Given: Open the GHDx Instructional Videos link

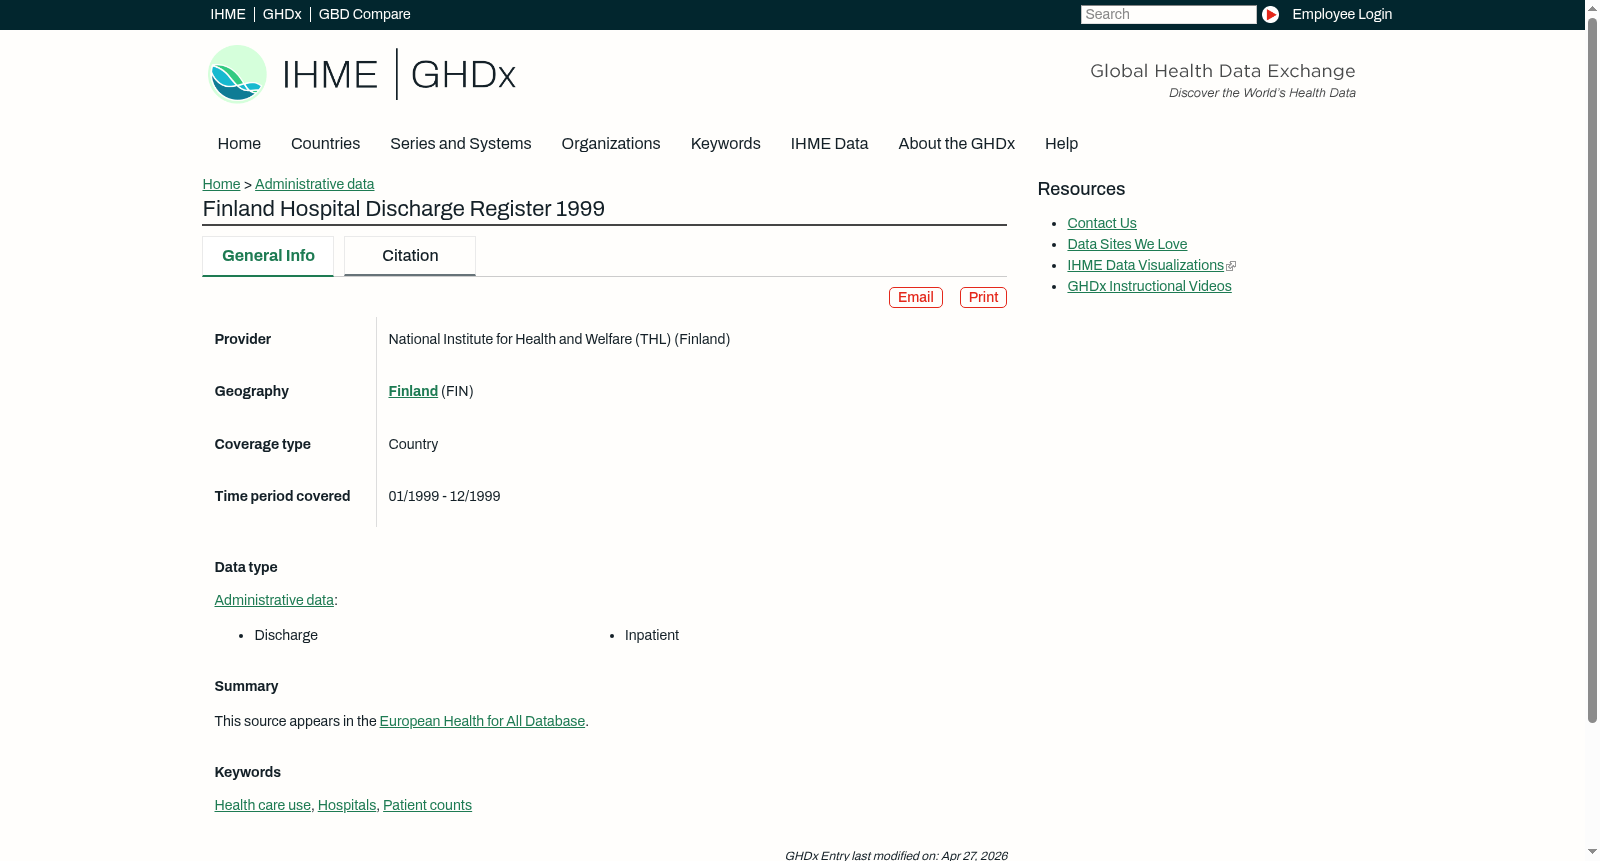Looking at the screenshot, I should coord(1149,286).
